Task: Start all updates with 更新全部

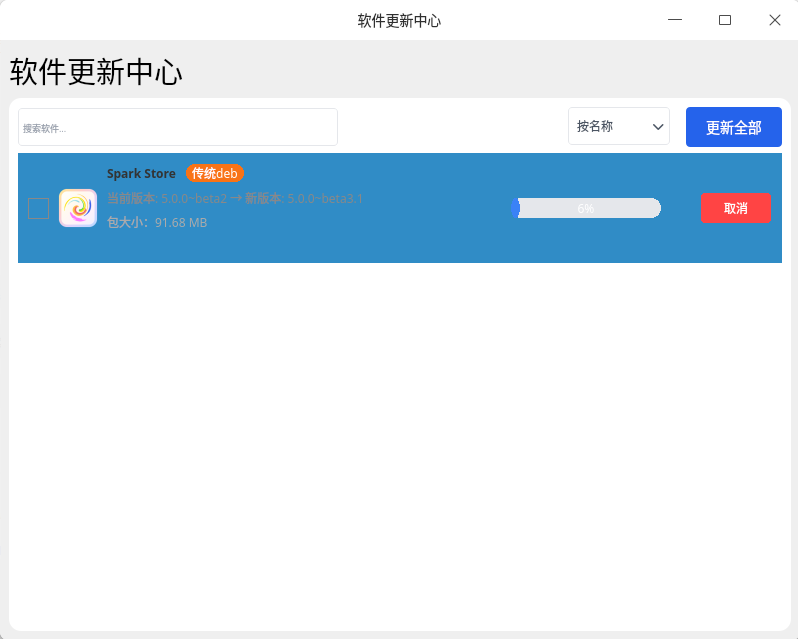Action: 734,127
